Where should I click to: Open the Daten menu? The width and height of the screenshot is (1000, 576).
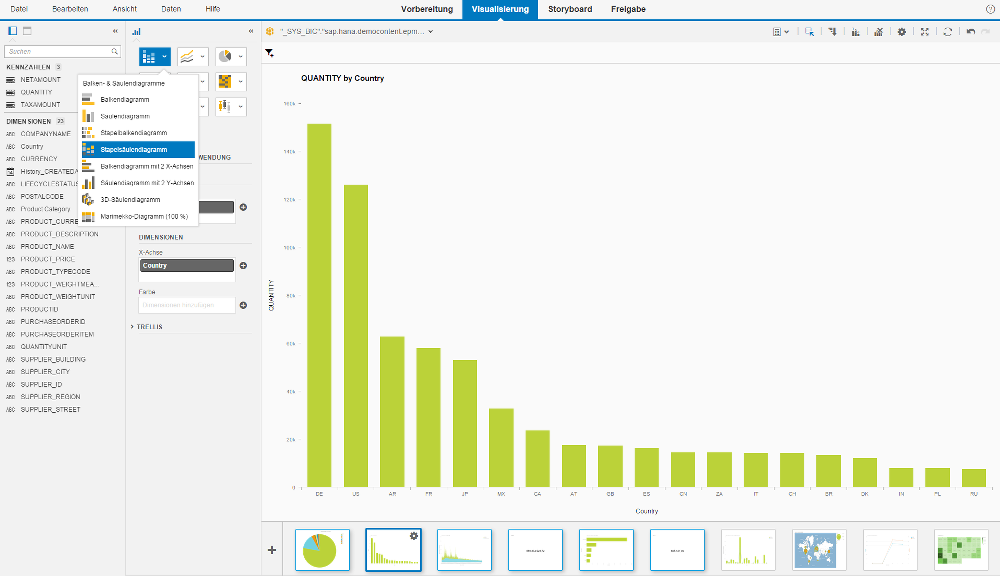[171, 8]
